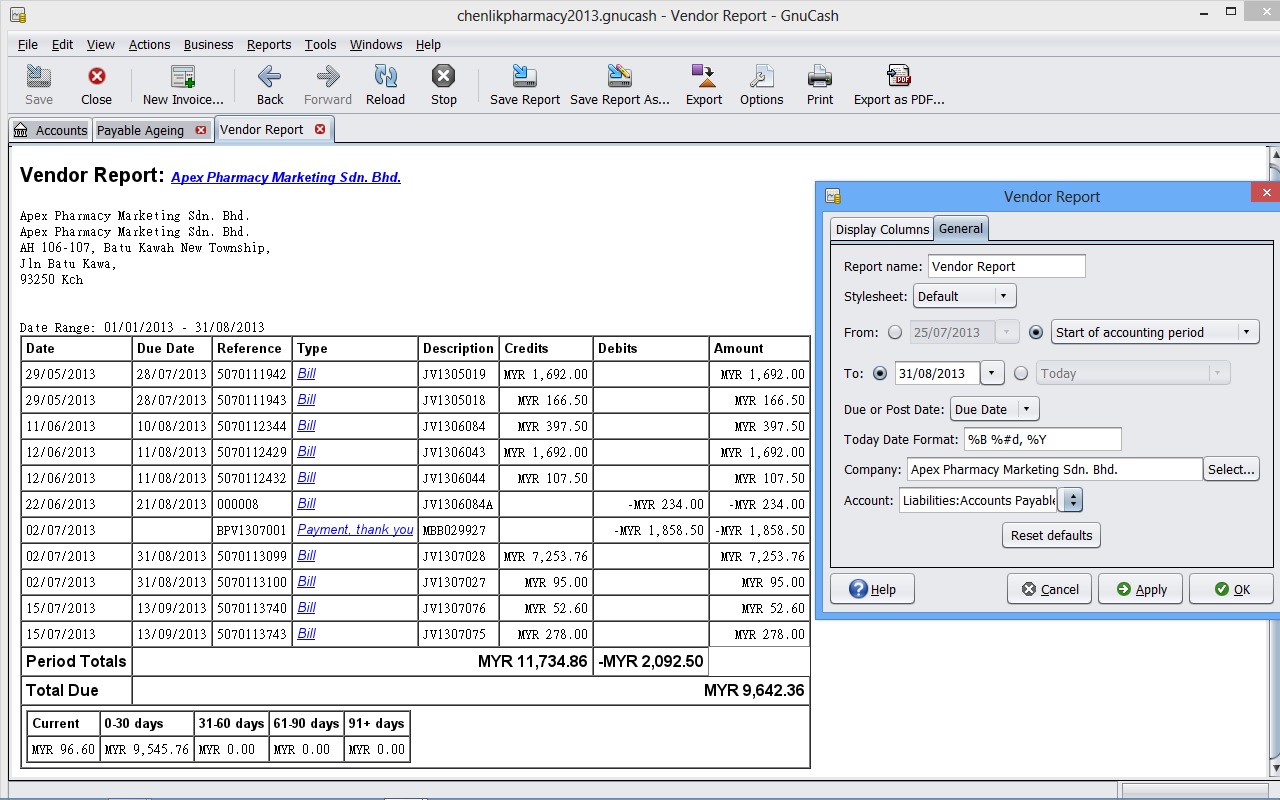Click the Save toolbar icon
The height and width of the screenshot is (800, 1280).
click(39, 85)
